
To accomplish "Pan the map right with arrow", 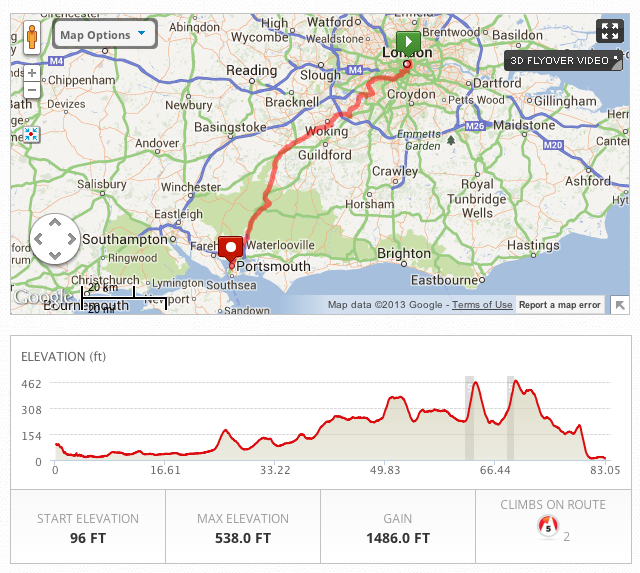I will point(72,240).
